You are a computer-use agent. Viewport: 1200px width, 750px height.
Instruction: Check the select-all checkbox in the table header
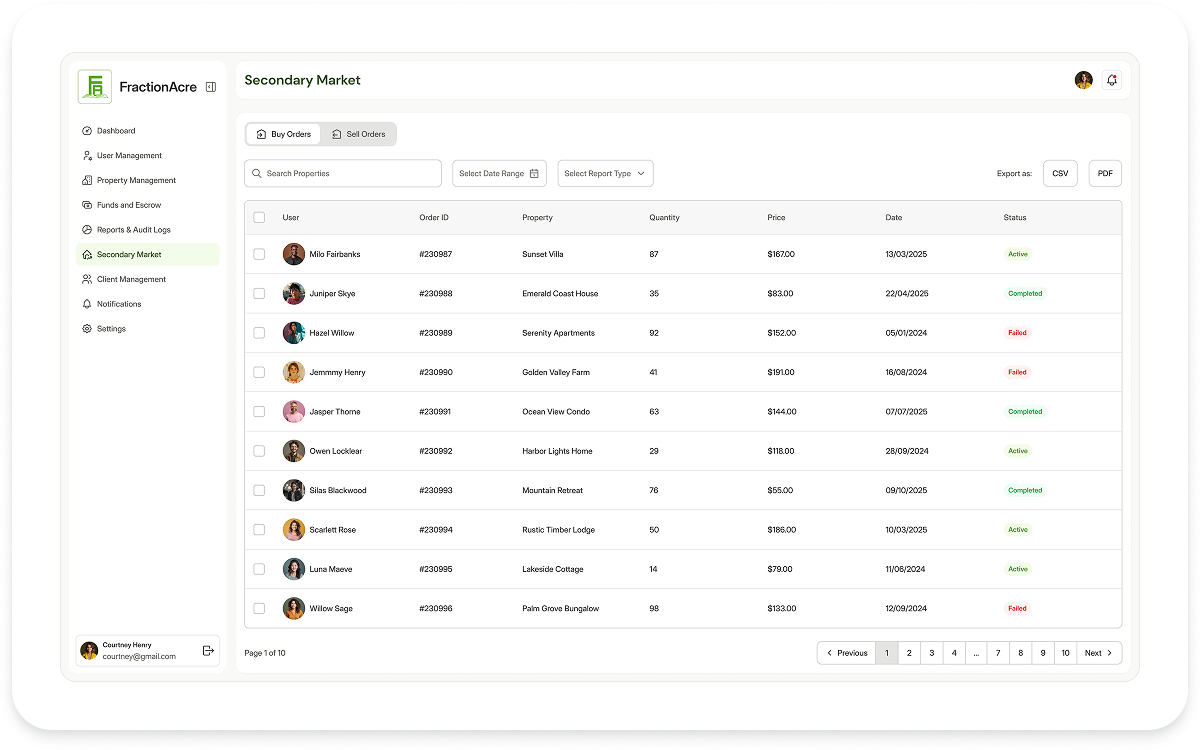(259, 217)
